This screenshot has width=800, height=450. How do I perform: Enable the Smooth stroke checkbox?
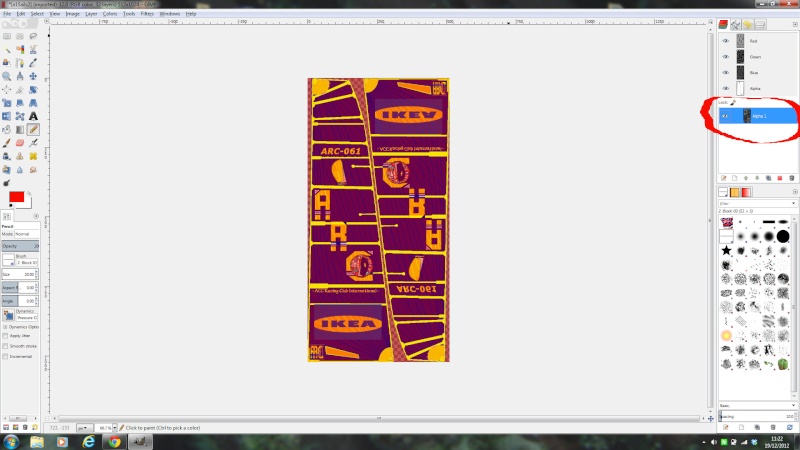tap(5, 346)
